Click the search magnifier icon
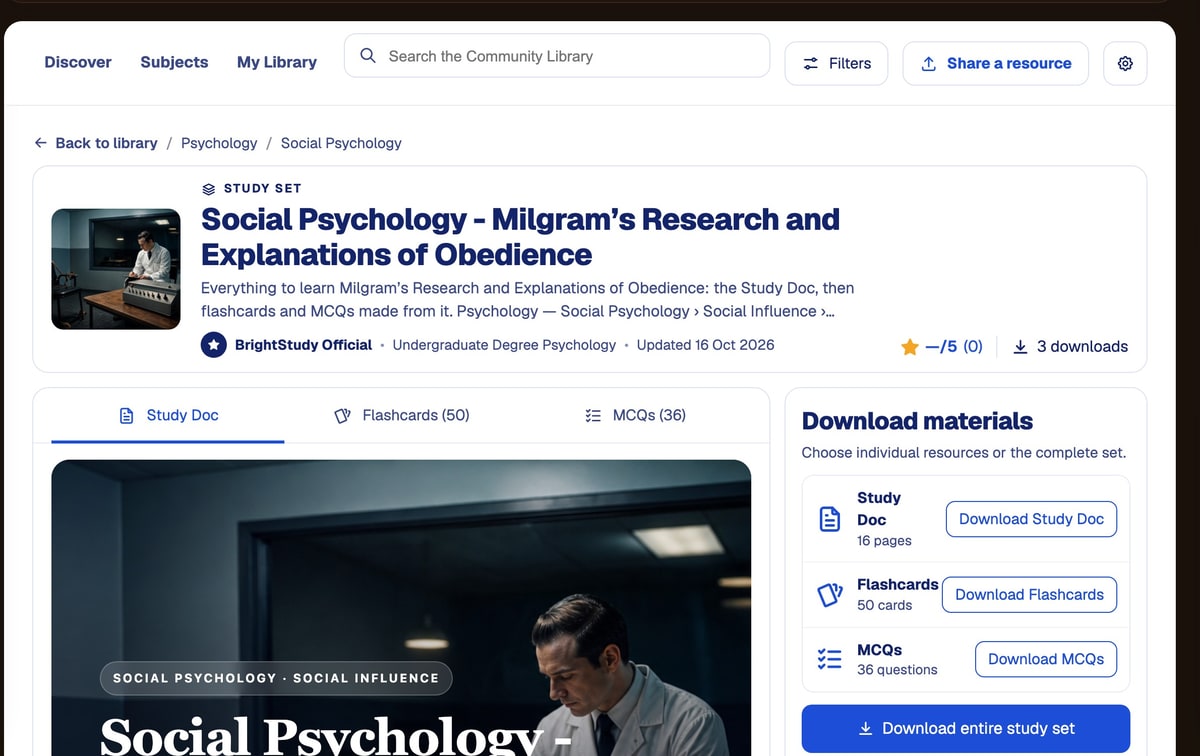 (x=368, y=56)
